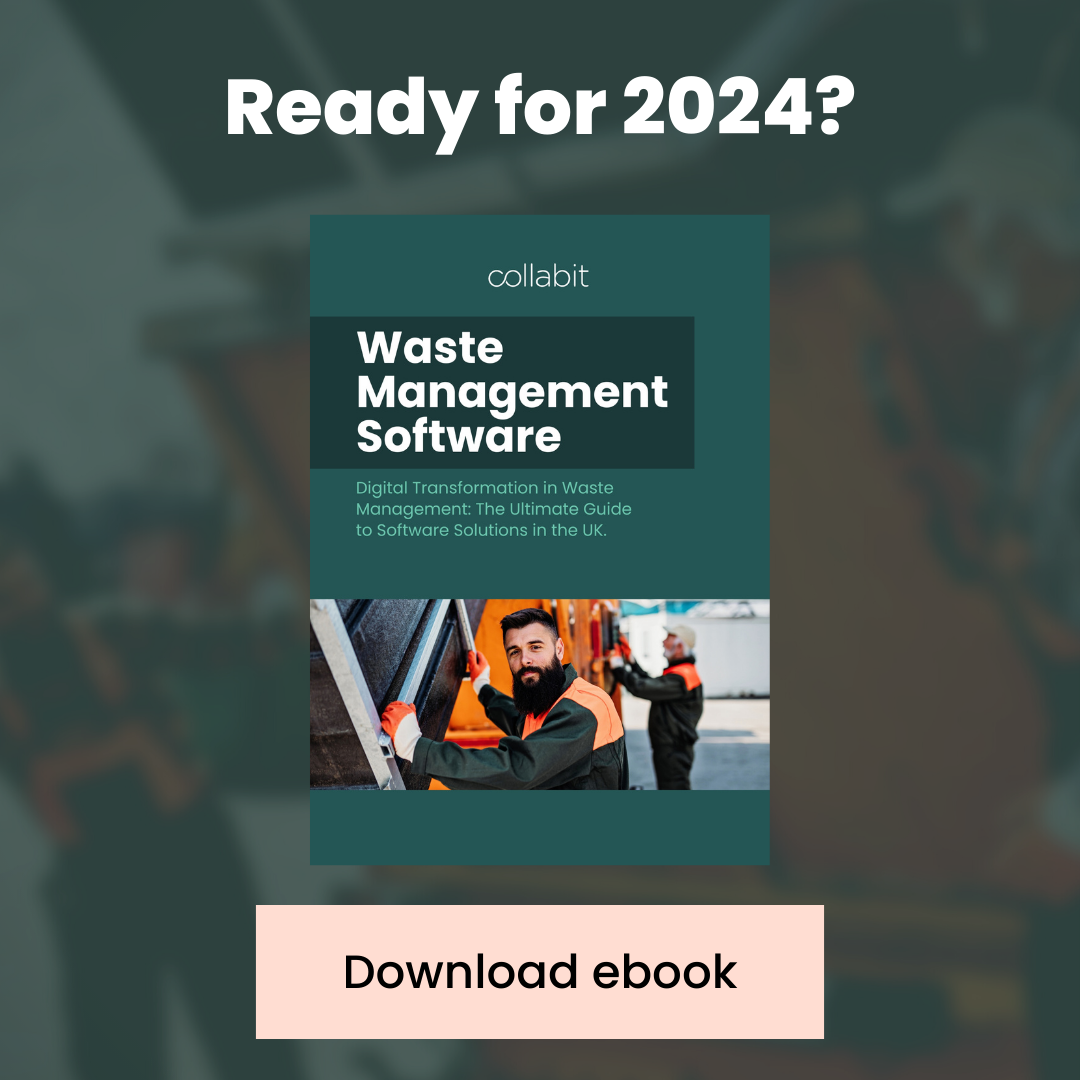This screenshot has width=1080, height=1080.
Task: Click the blank green strip below the photo
Action: pos(540,827)
